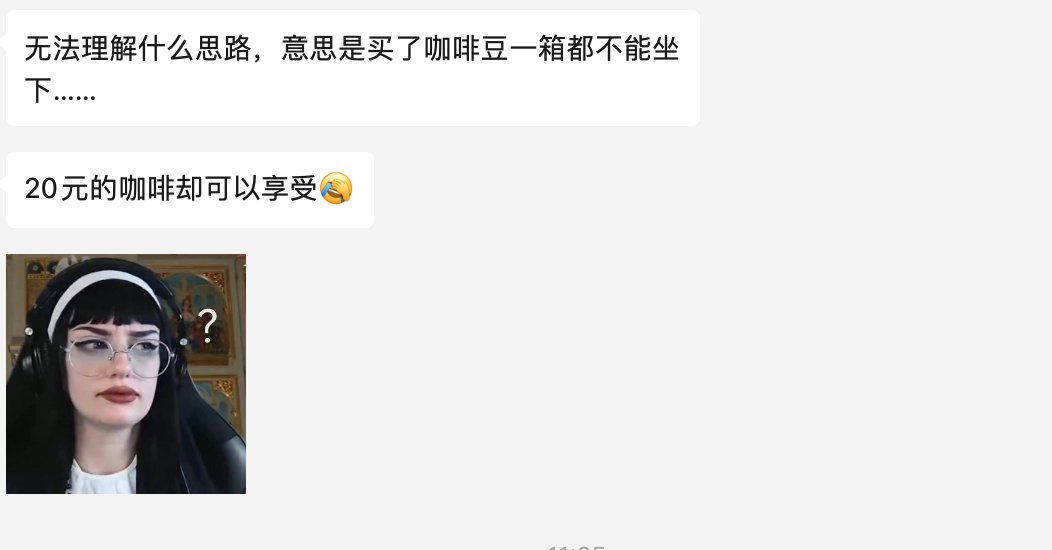1052x550 pixels.
Task: Click the white question mark on the sticker
Action: [x=208, y=326]
